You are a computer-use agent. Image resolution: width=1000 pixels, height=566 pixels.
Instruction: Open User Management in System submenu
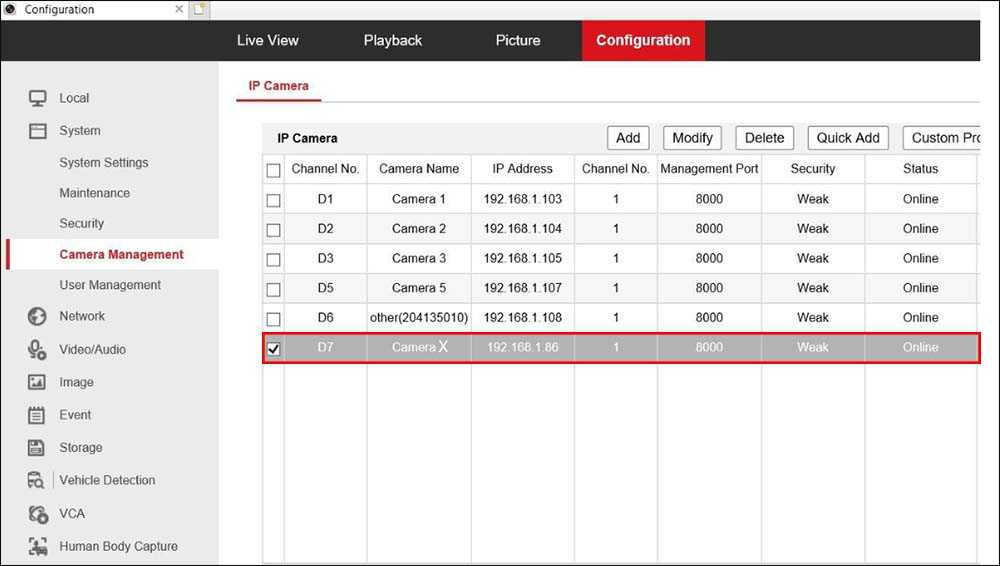[x=110, y=285]
